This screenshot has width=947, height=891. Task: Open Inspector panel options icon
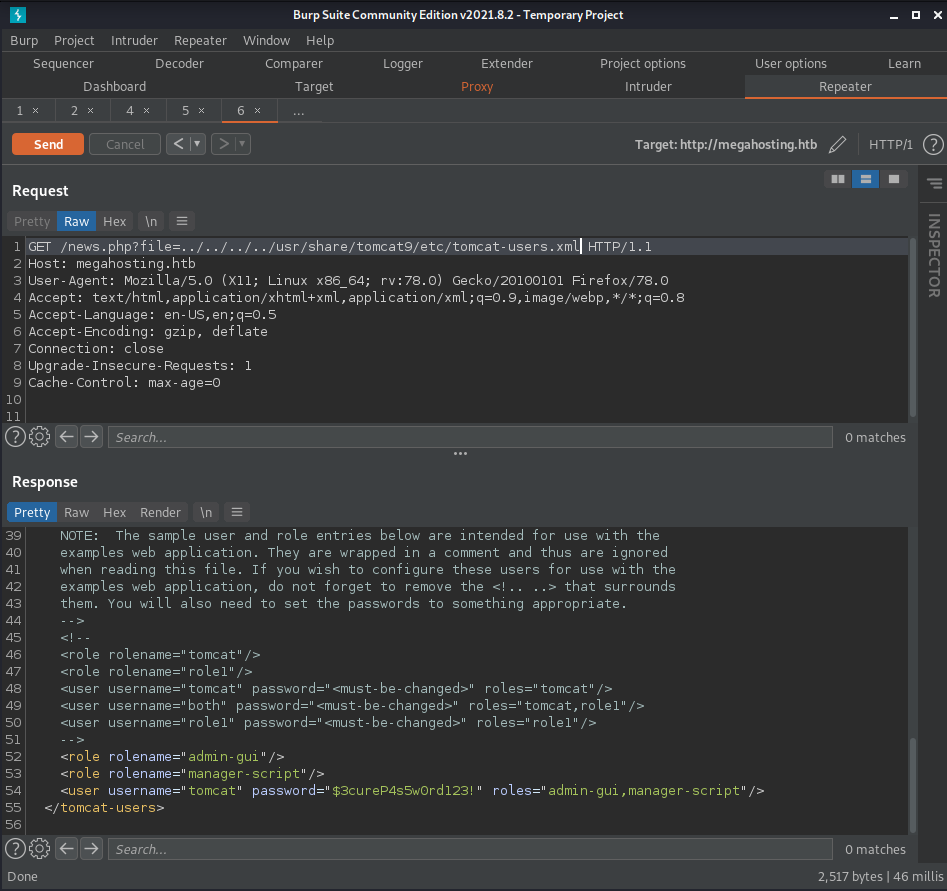click(x=934, y=183)
